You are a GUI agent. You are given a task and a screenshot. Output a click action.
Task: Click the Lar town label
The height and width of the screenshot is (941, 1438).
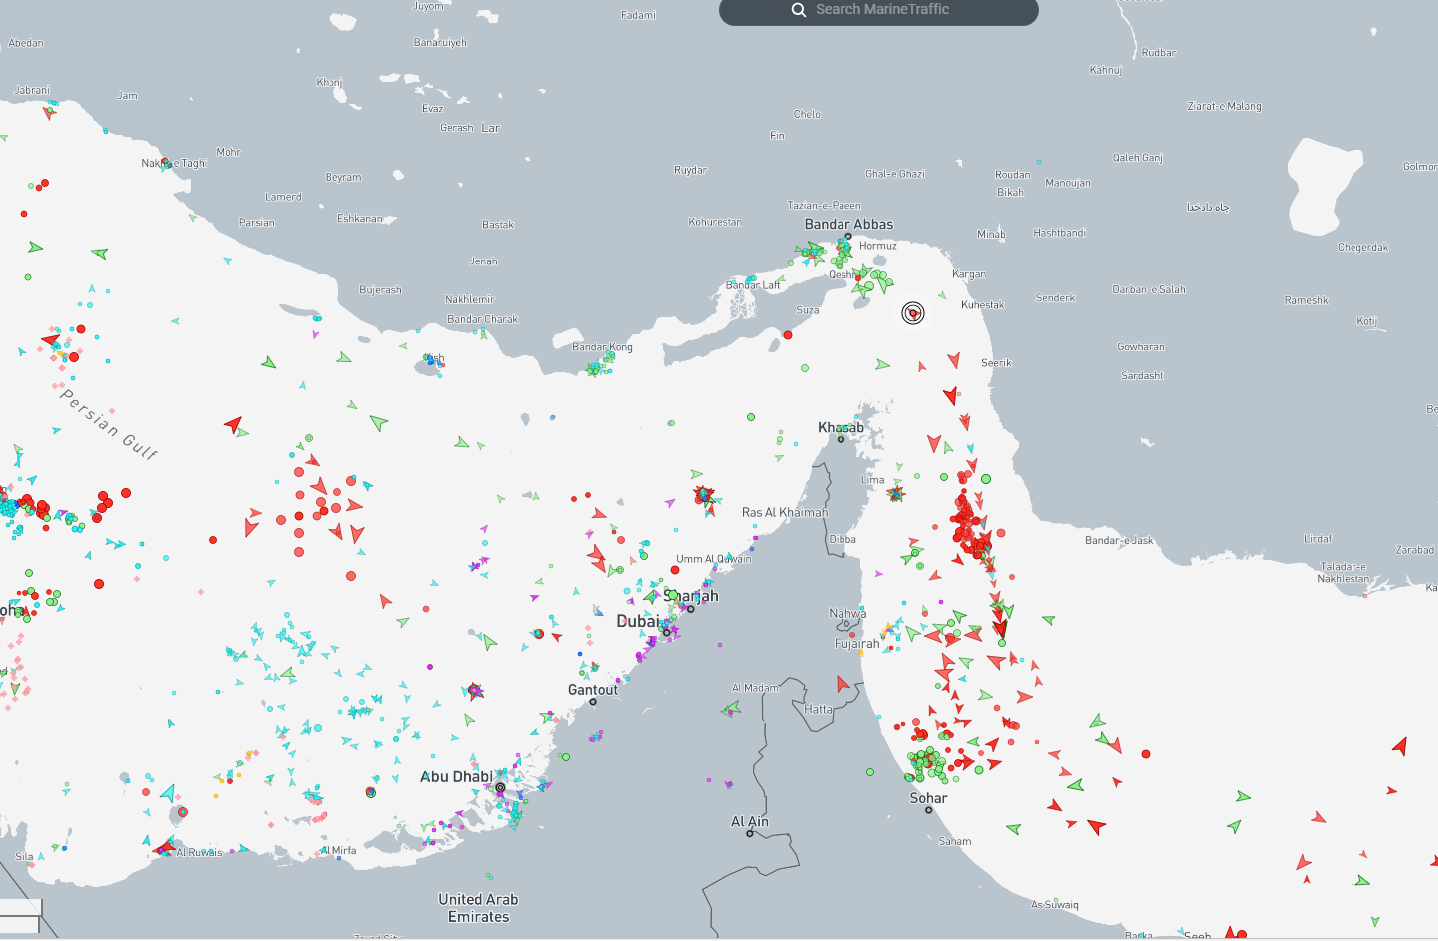pos(490,128)
